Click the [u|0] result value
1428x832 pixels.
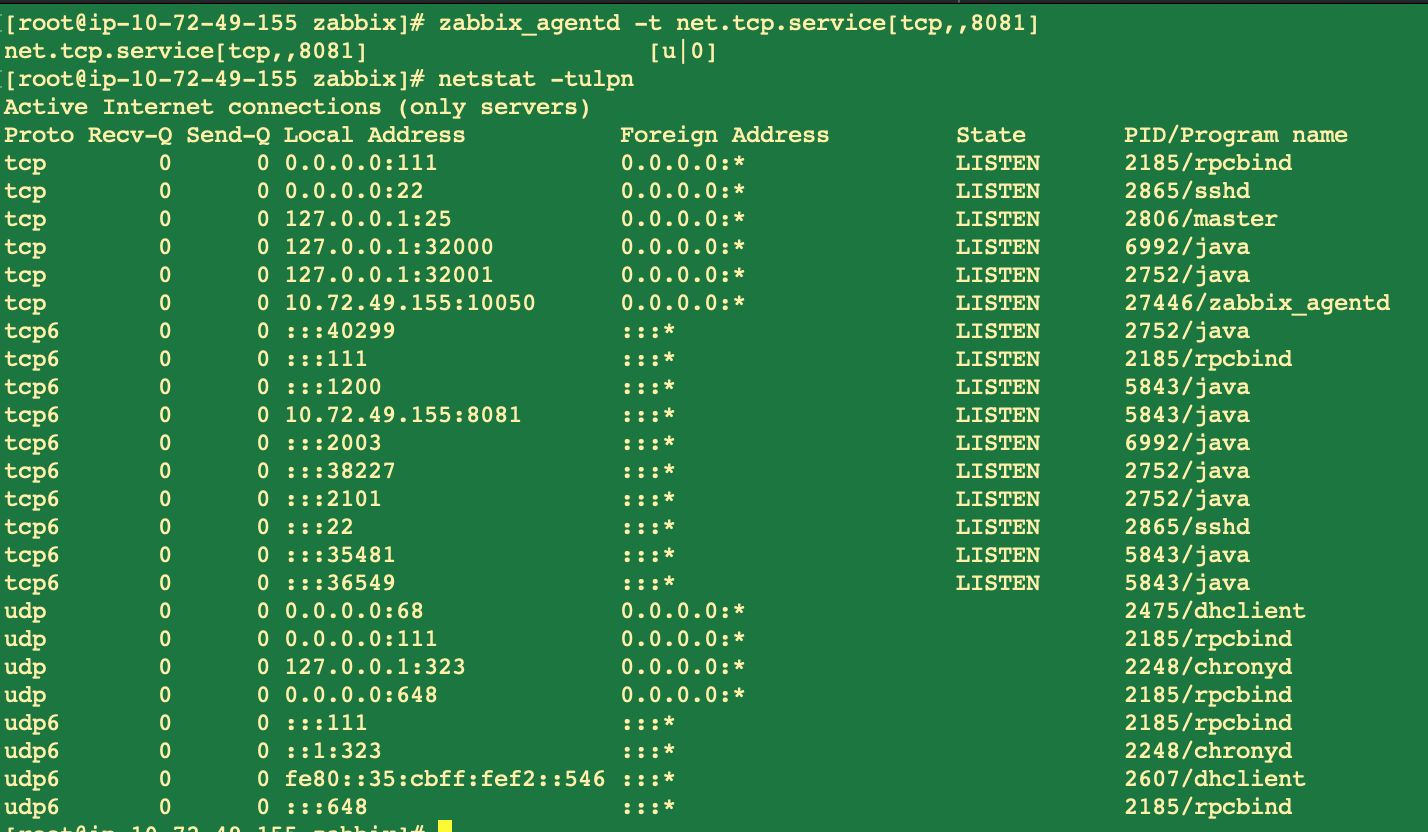(683, 50)
